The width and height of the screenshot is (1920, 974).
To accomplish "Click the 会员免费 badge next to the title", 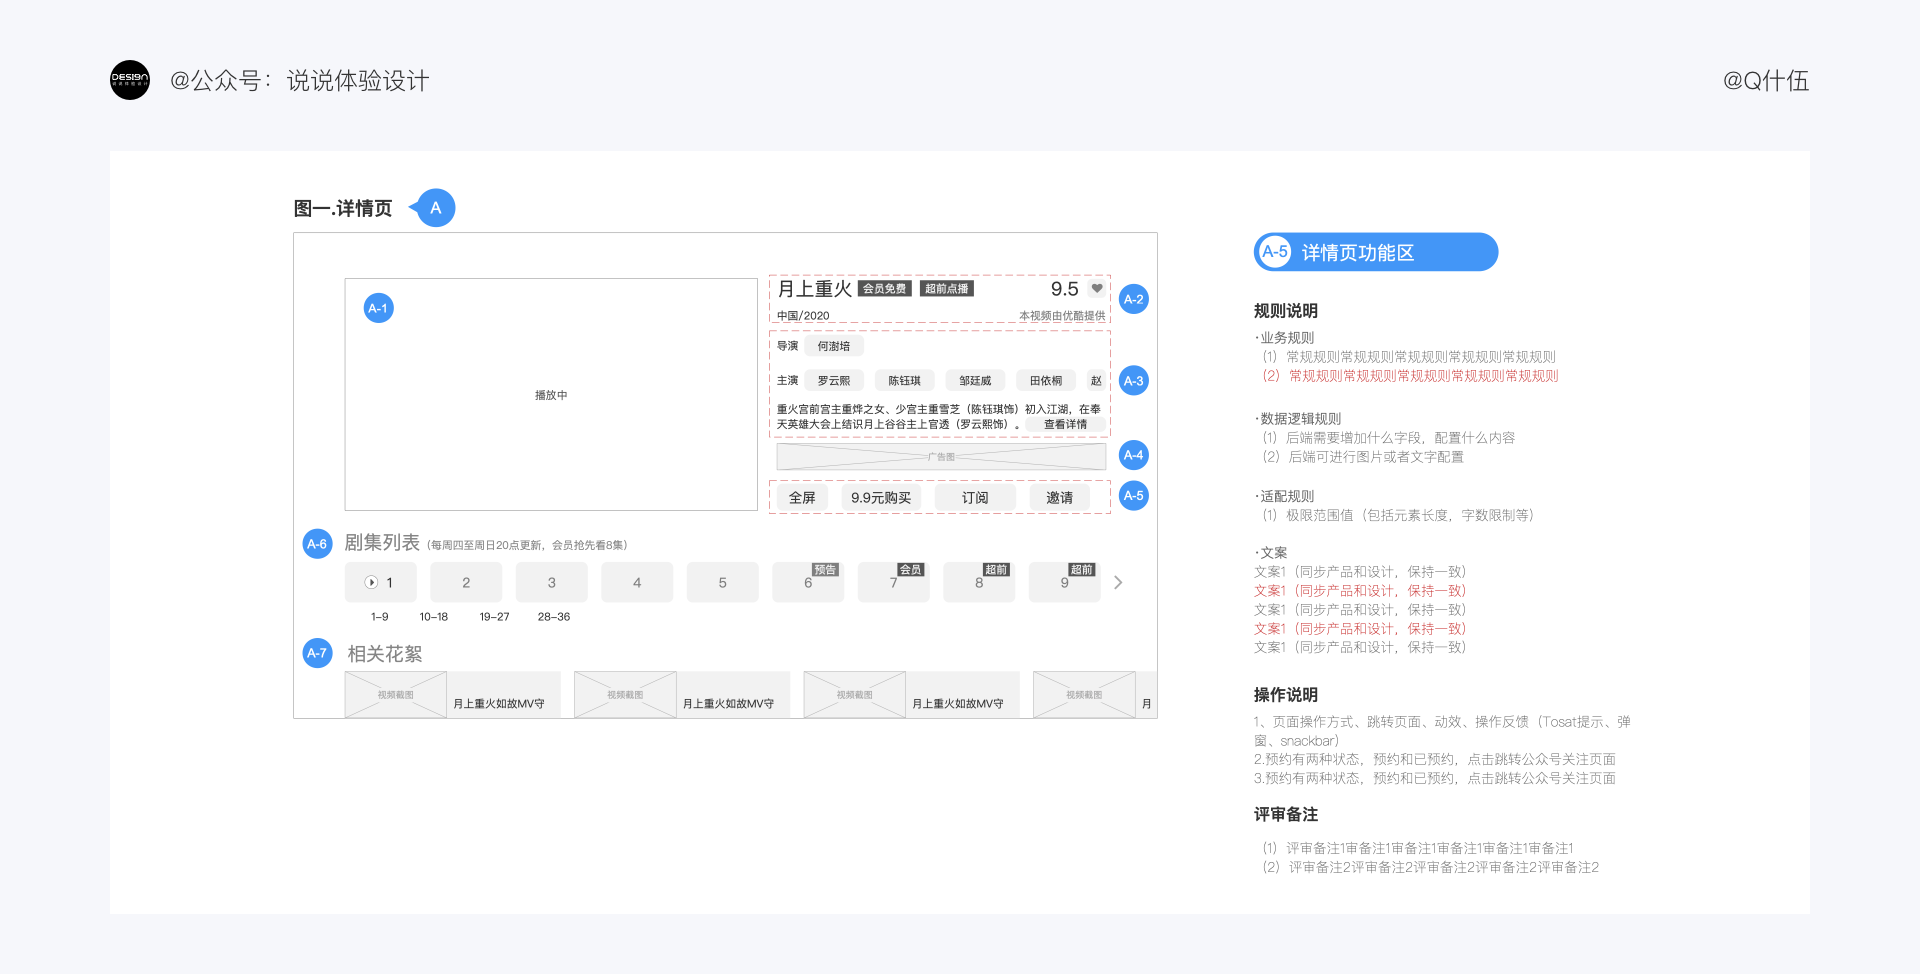I will pos(885,289).
